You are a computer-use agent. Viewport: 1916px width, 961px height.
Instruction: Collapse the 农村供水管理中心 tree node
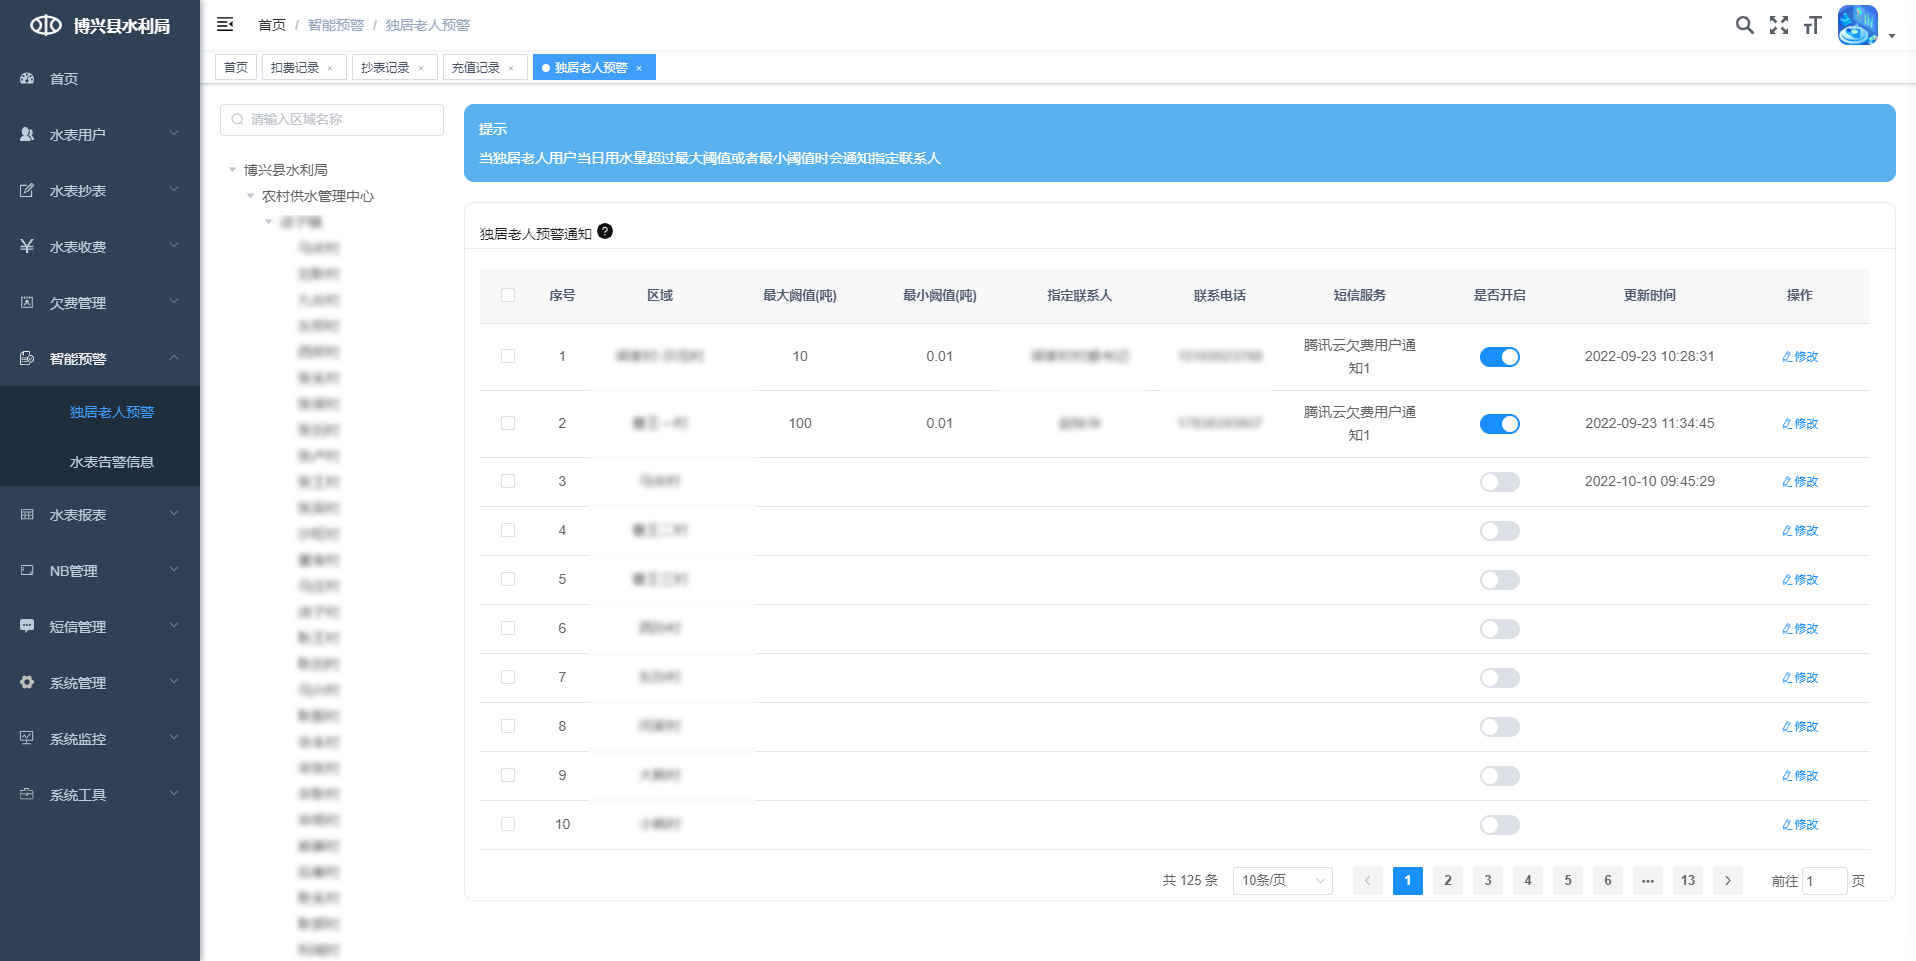pyautogui.click(x=251, y=196)
